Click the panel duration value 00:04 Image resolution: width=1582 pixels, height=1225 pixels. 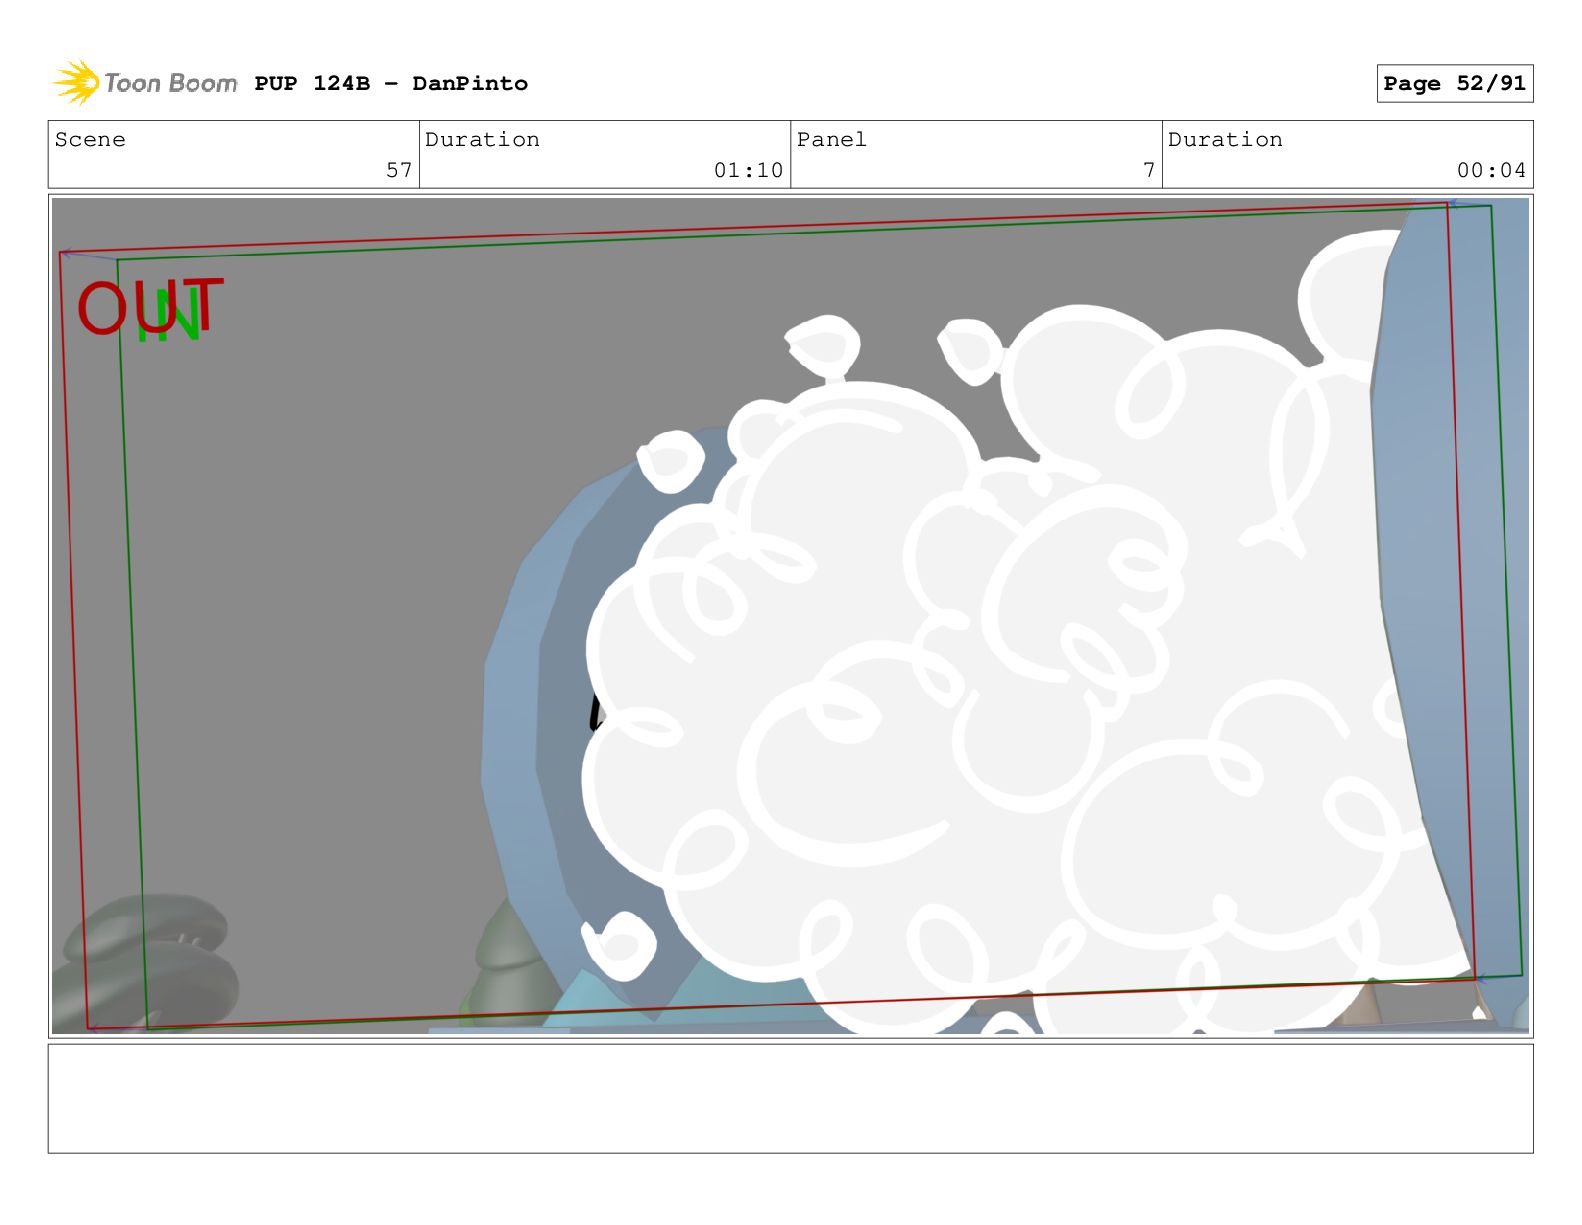[x=1491, y=170]
